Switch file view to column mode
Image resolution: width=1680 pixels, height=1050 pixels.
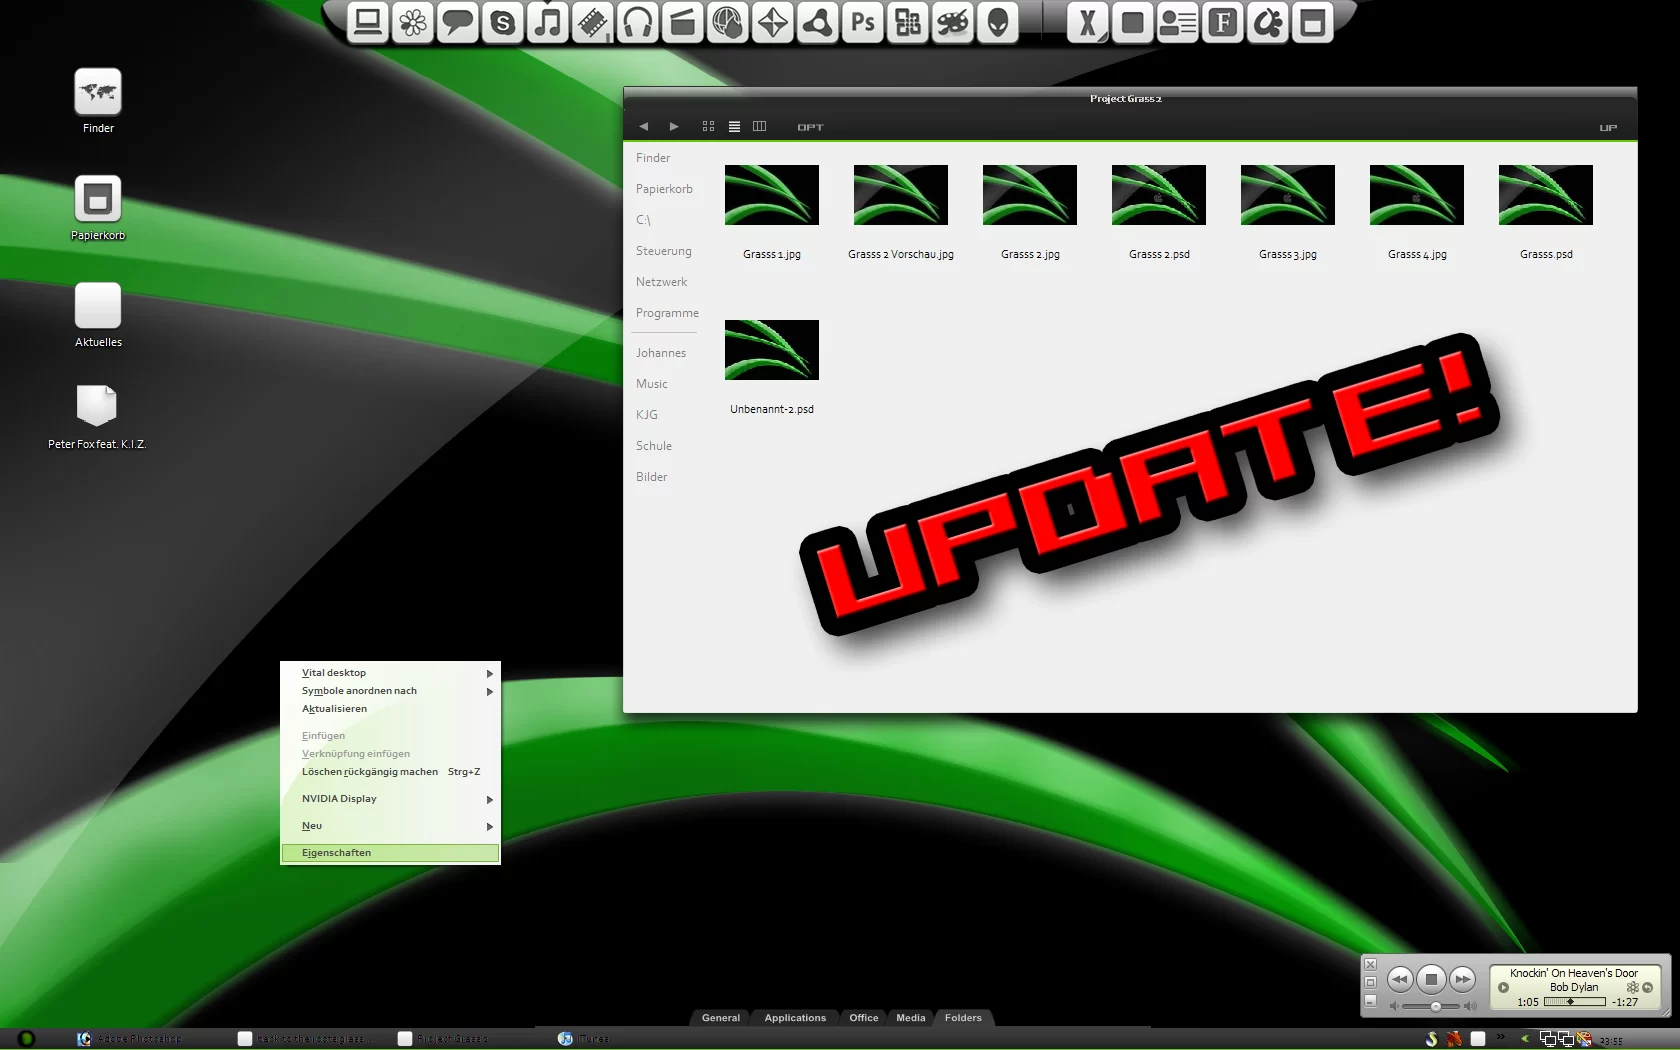760,127
